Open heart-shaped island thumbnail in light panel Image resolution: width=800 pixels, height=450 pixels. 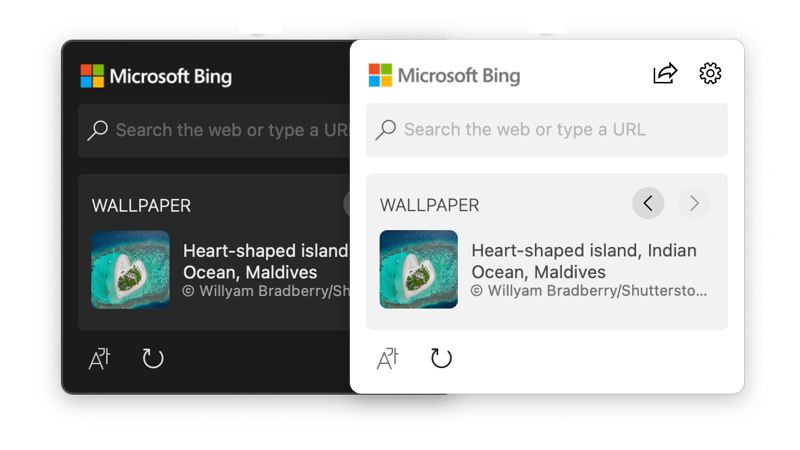point(419,269)
